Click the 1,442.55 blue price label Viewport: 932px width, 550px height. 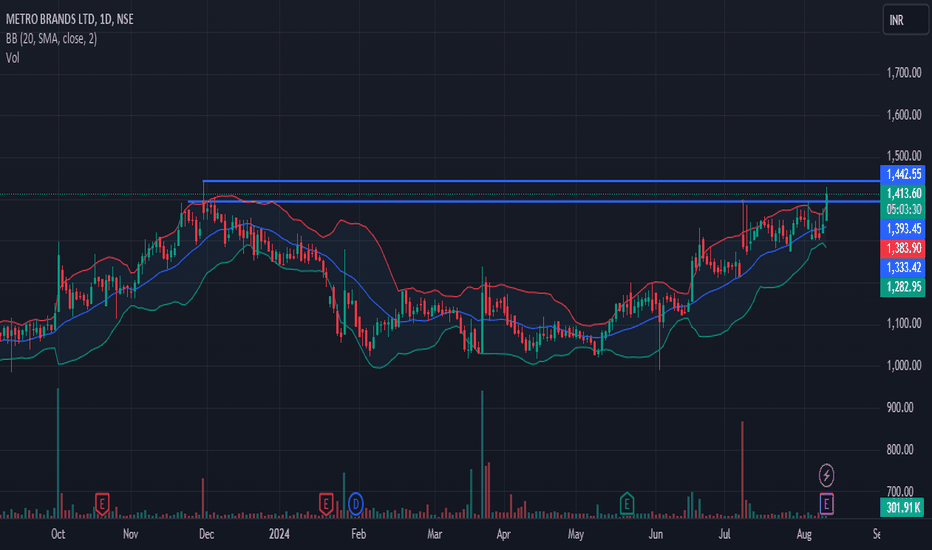pos(903,174)
